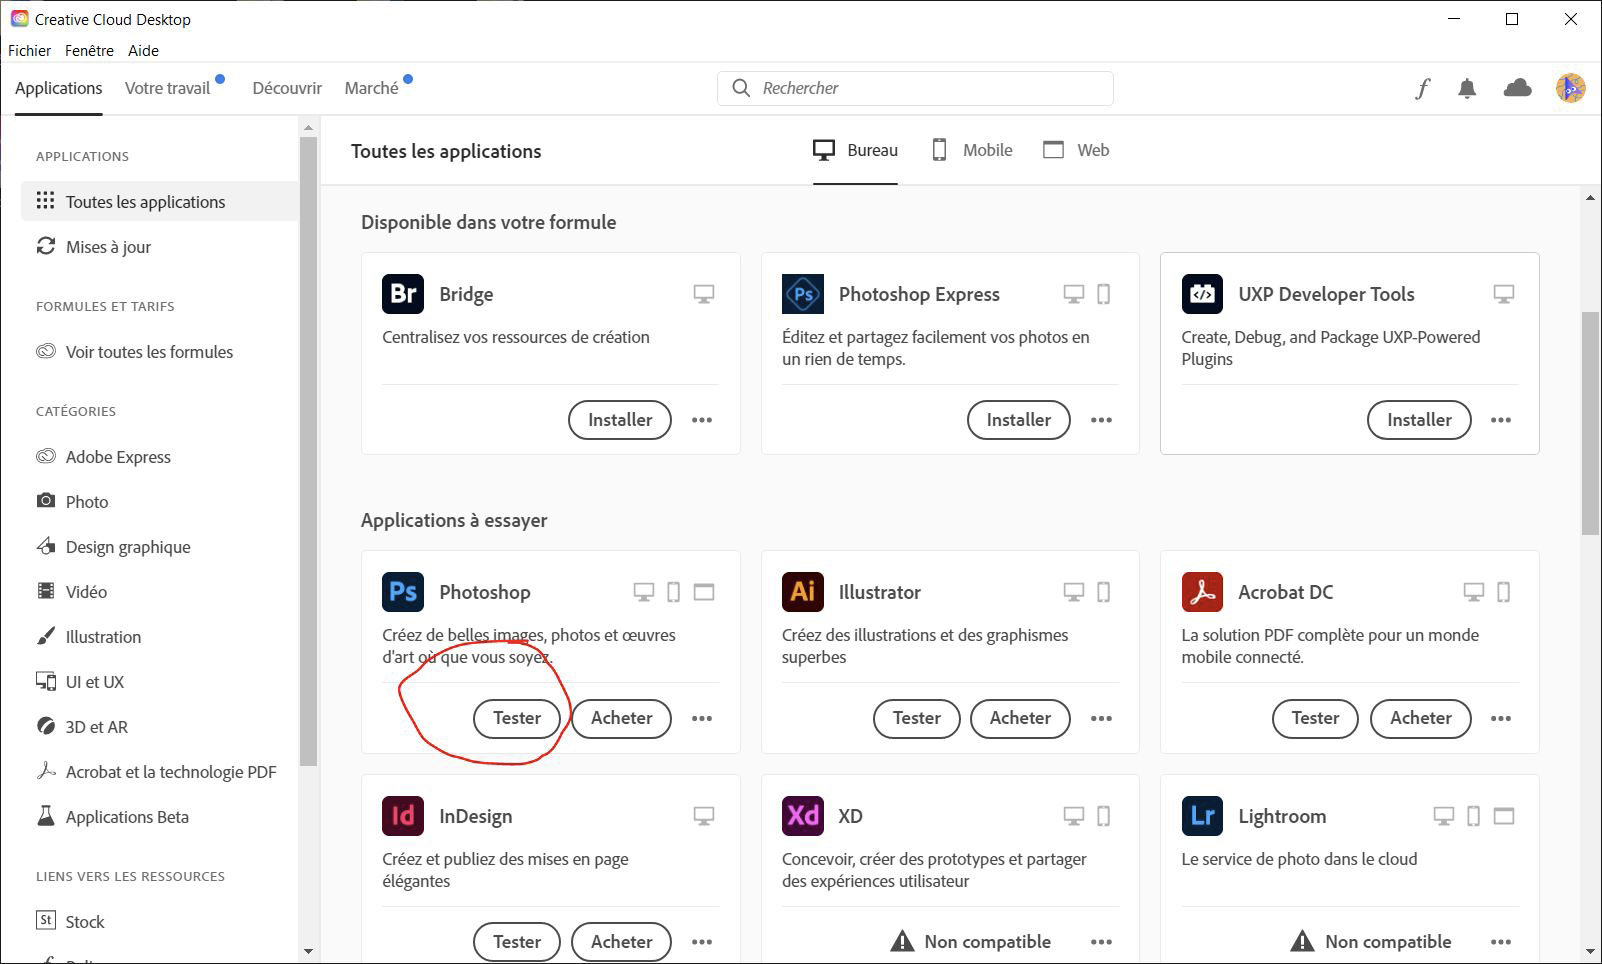
Task: Open the Fenêtre menu
Action: point(89,50)
